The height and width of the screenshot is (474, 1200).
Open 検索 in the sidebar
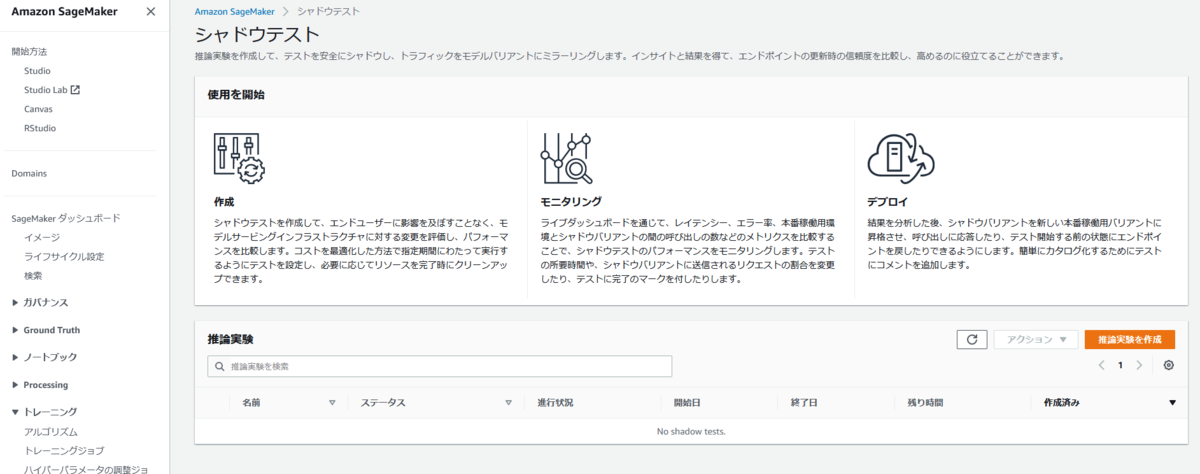click(x=33, y=275)
